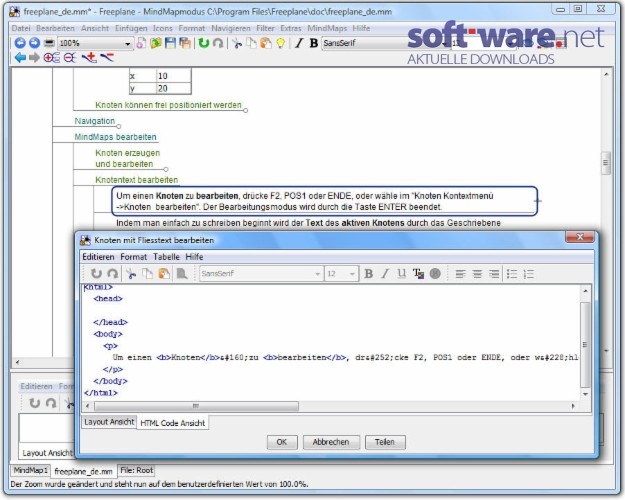
Task: Toggle bold in main toolbar
Action: point(314,43)
